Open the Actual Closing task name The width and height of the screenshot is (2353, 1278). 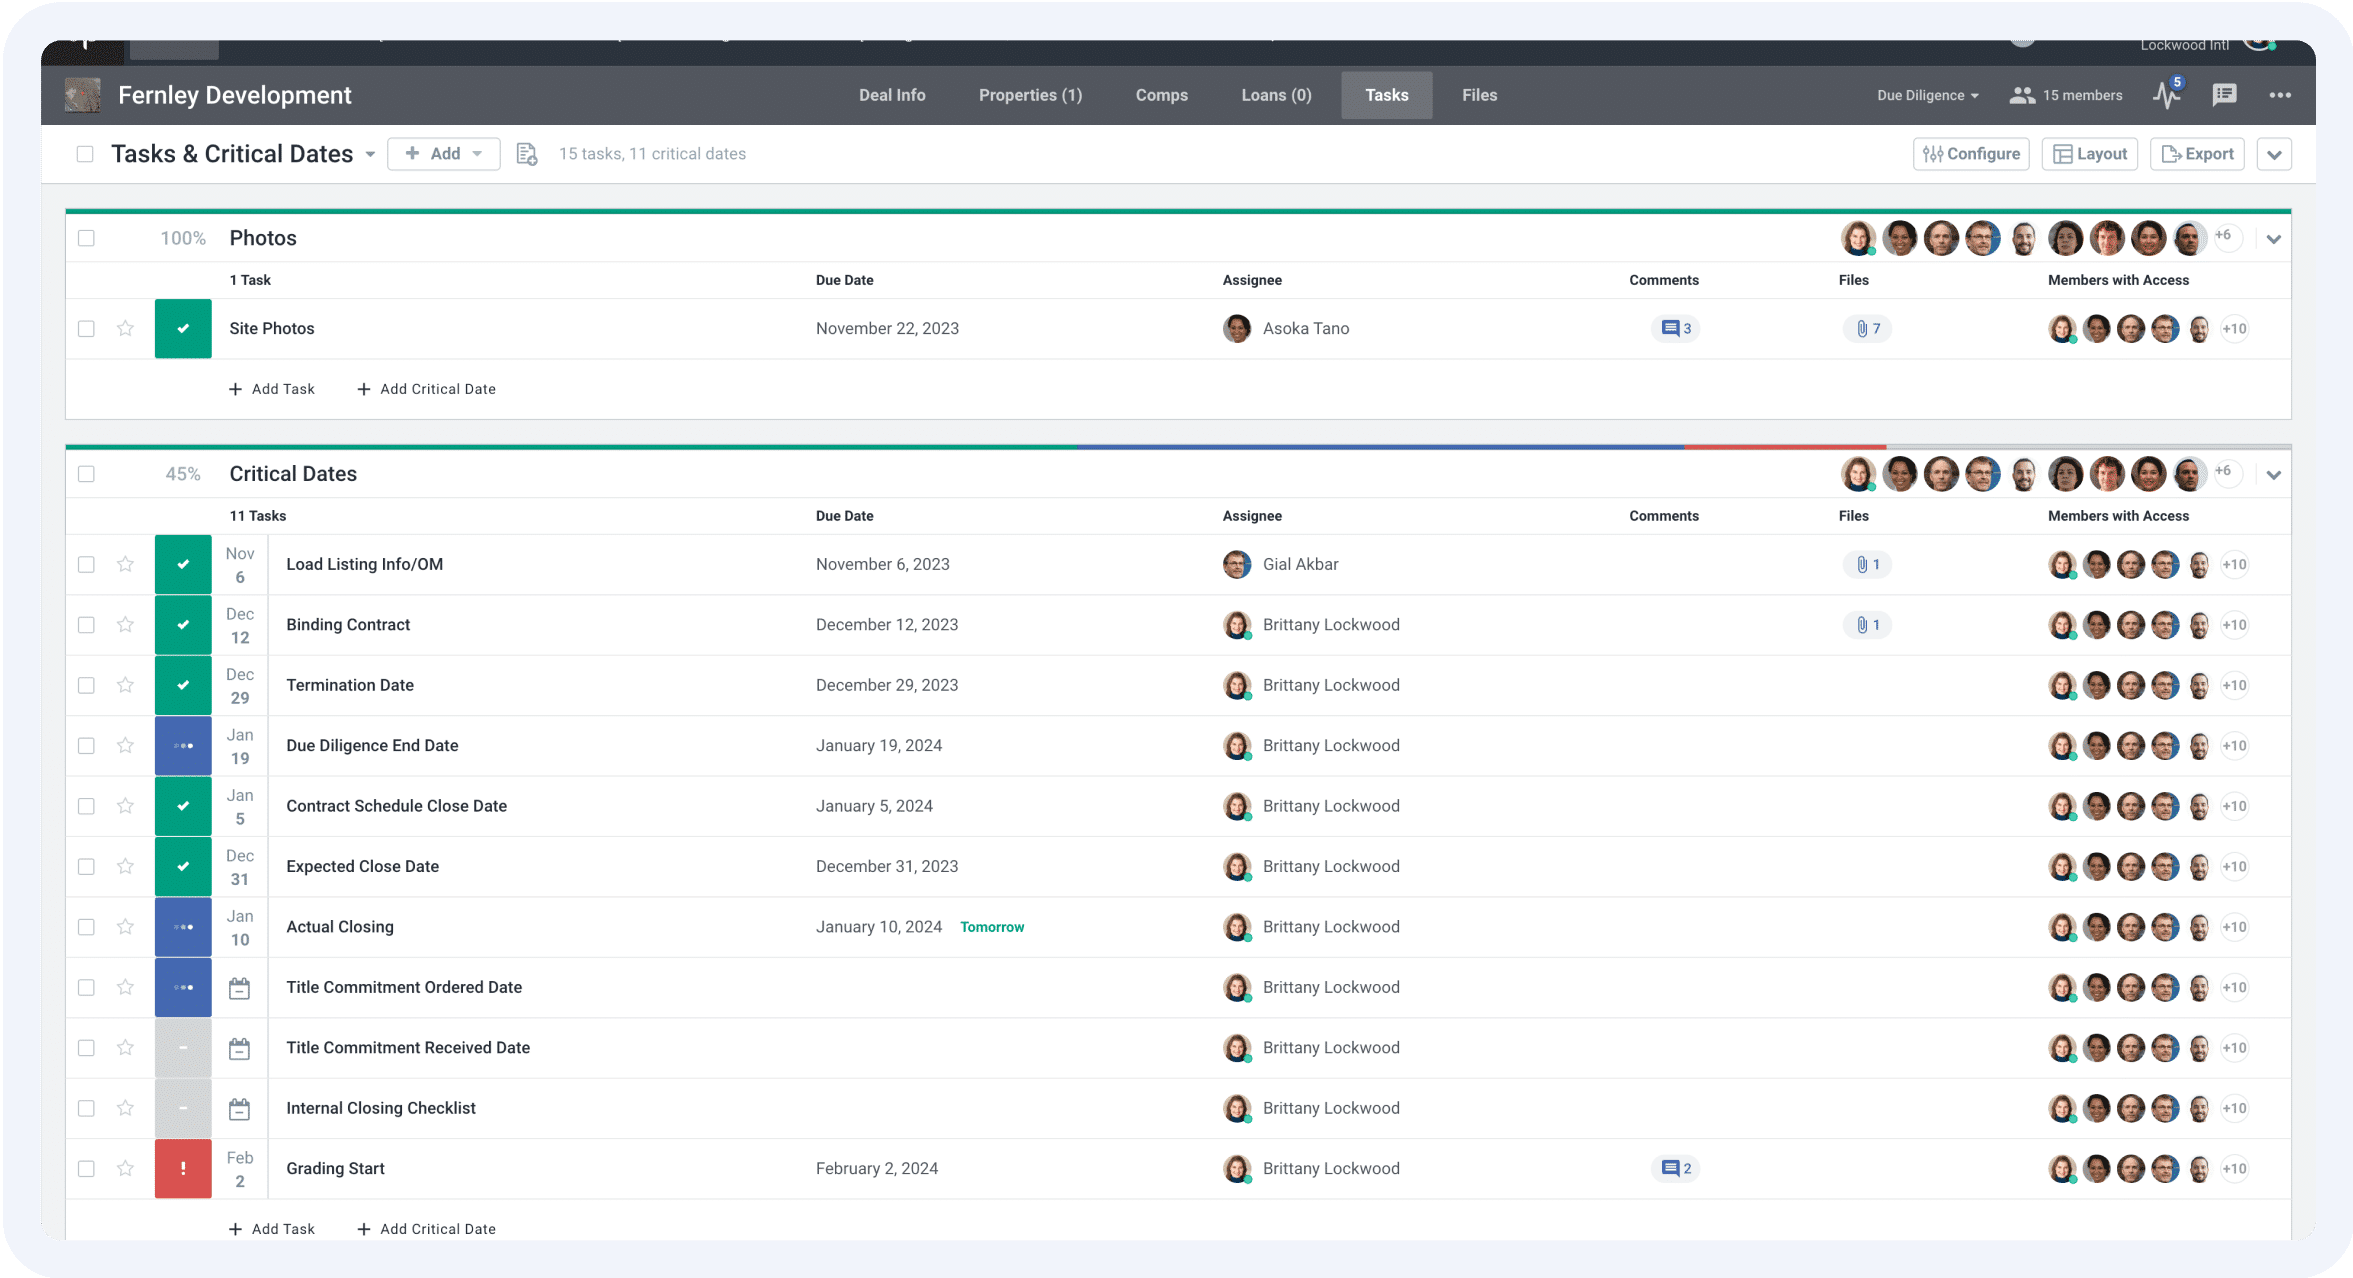340,927
